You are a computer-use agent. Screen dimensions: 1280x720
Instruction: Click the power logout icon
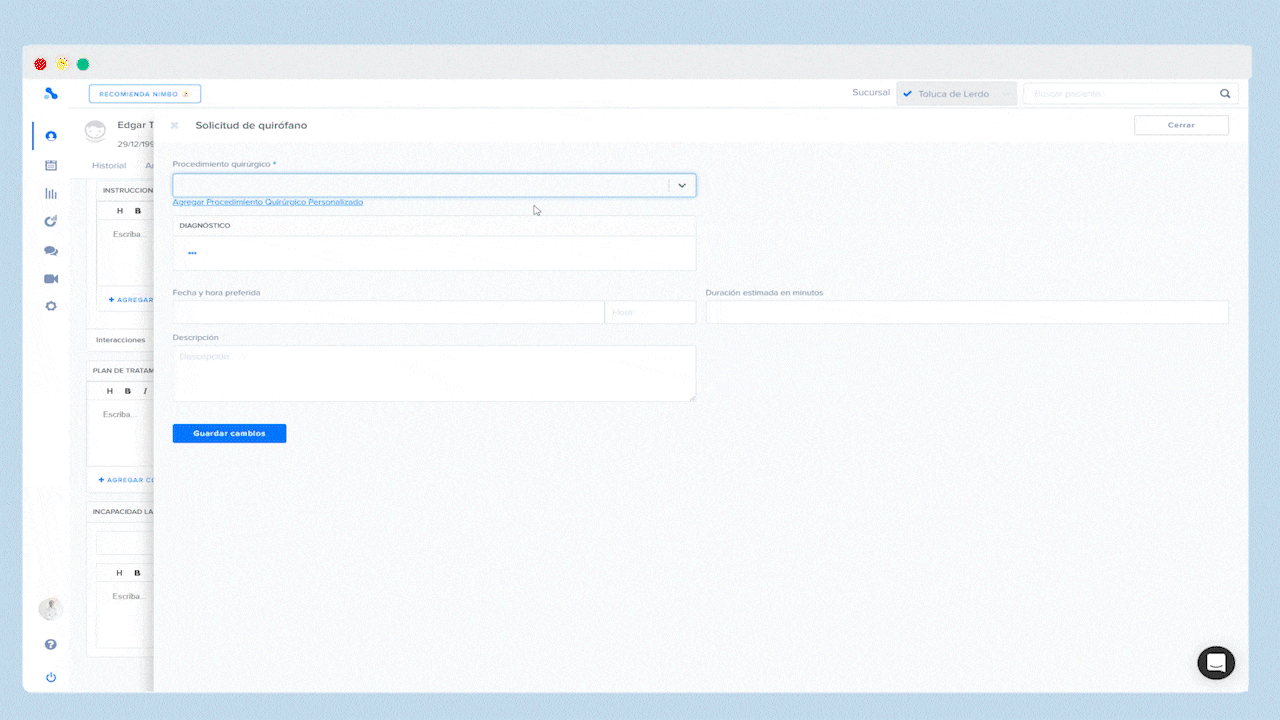click(51, 677)
